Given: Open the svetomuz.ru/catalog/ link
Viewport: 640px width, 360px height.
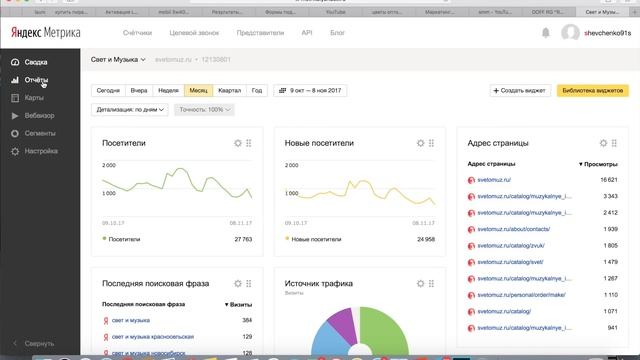Looking at the screenshot, I should click(x=504, y=311).
